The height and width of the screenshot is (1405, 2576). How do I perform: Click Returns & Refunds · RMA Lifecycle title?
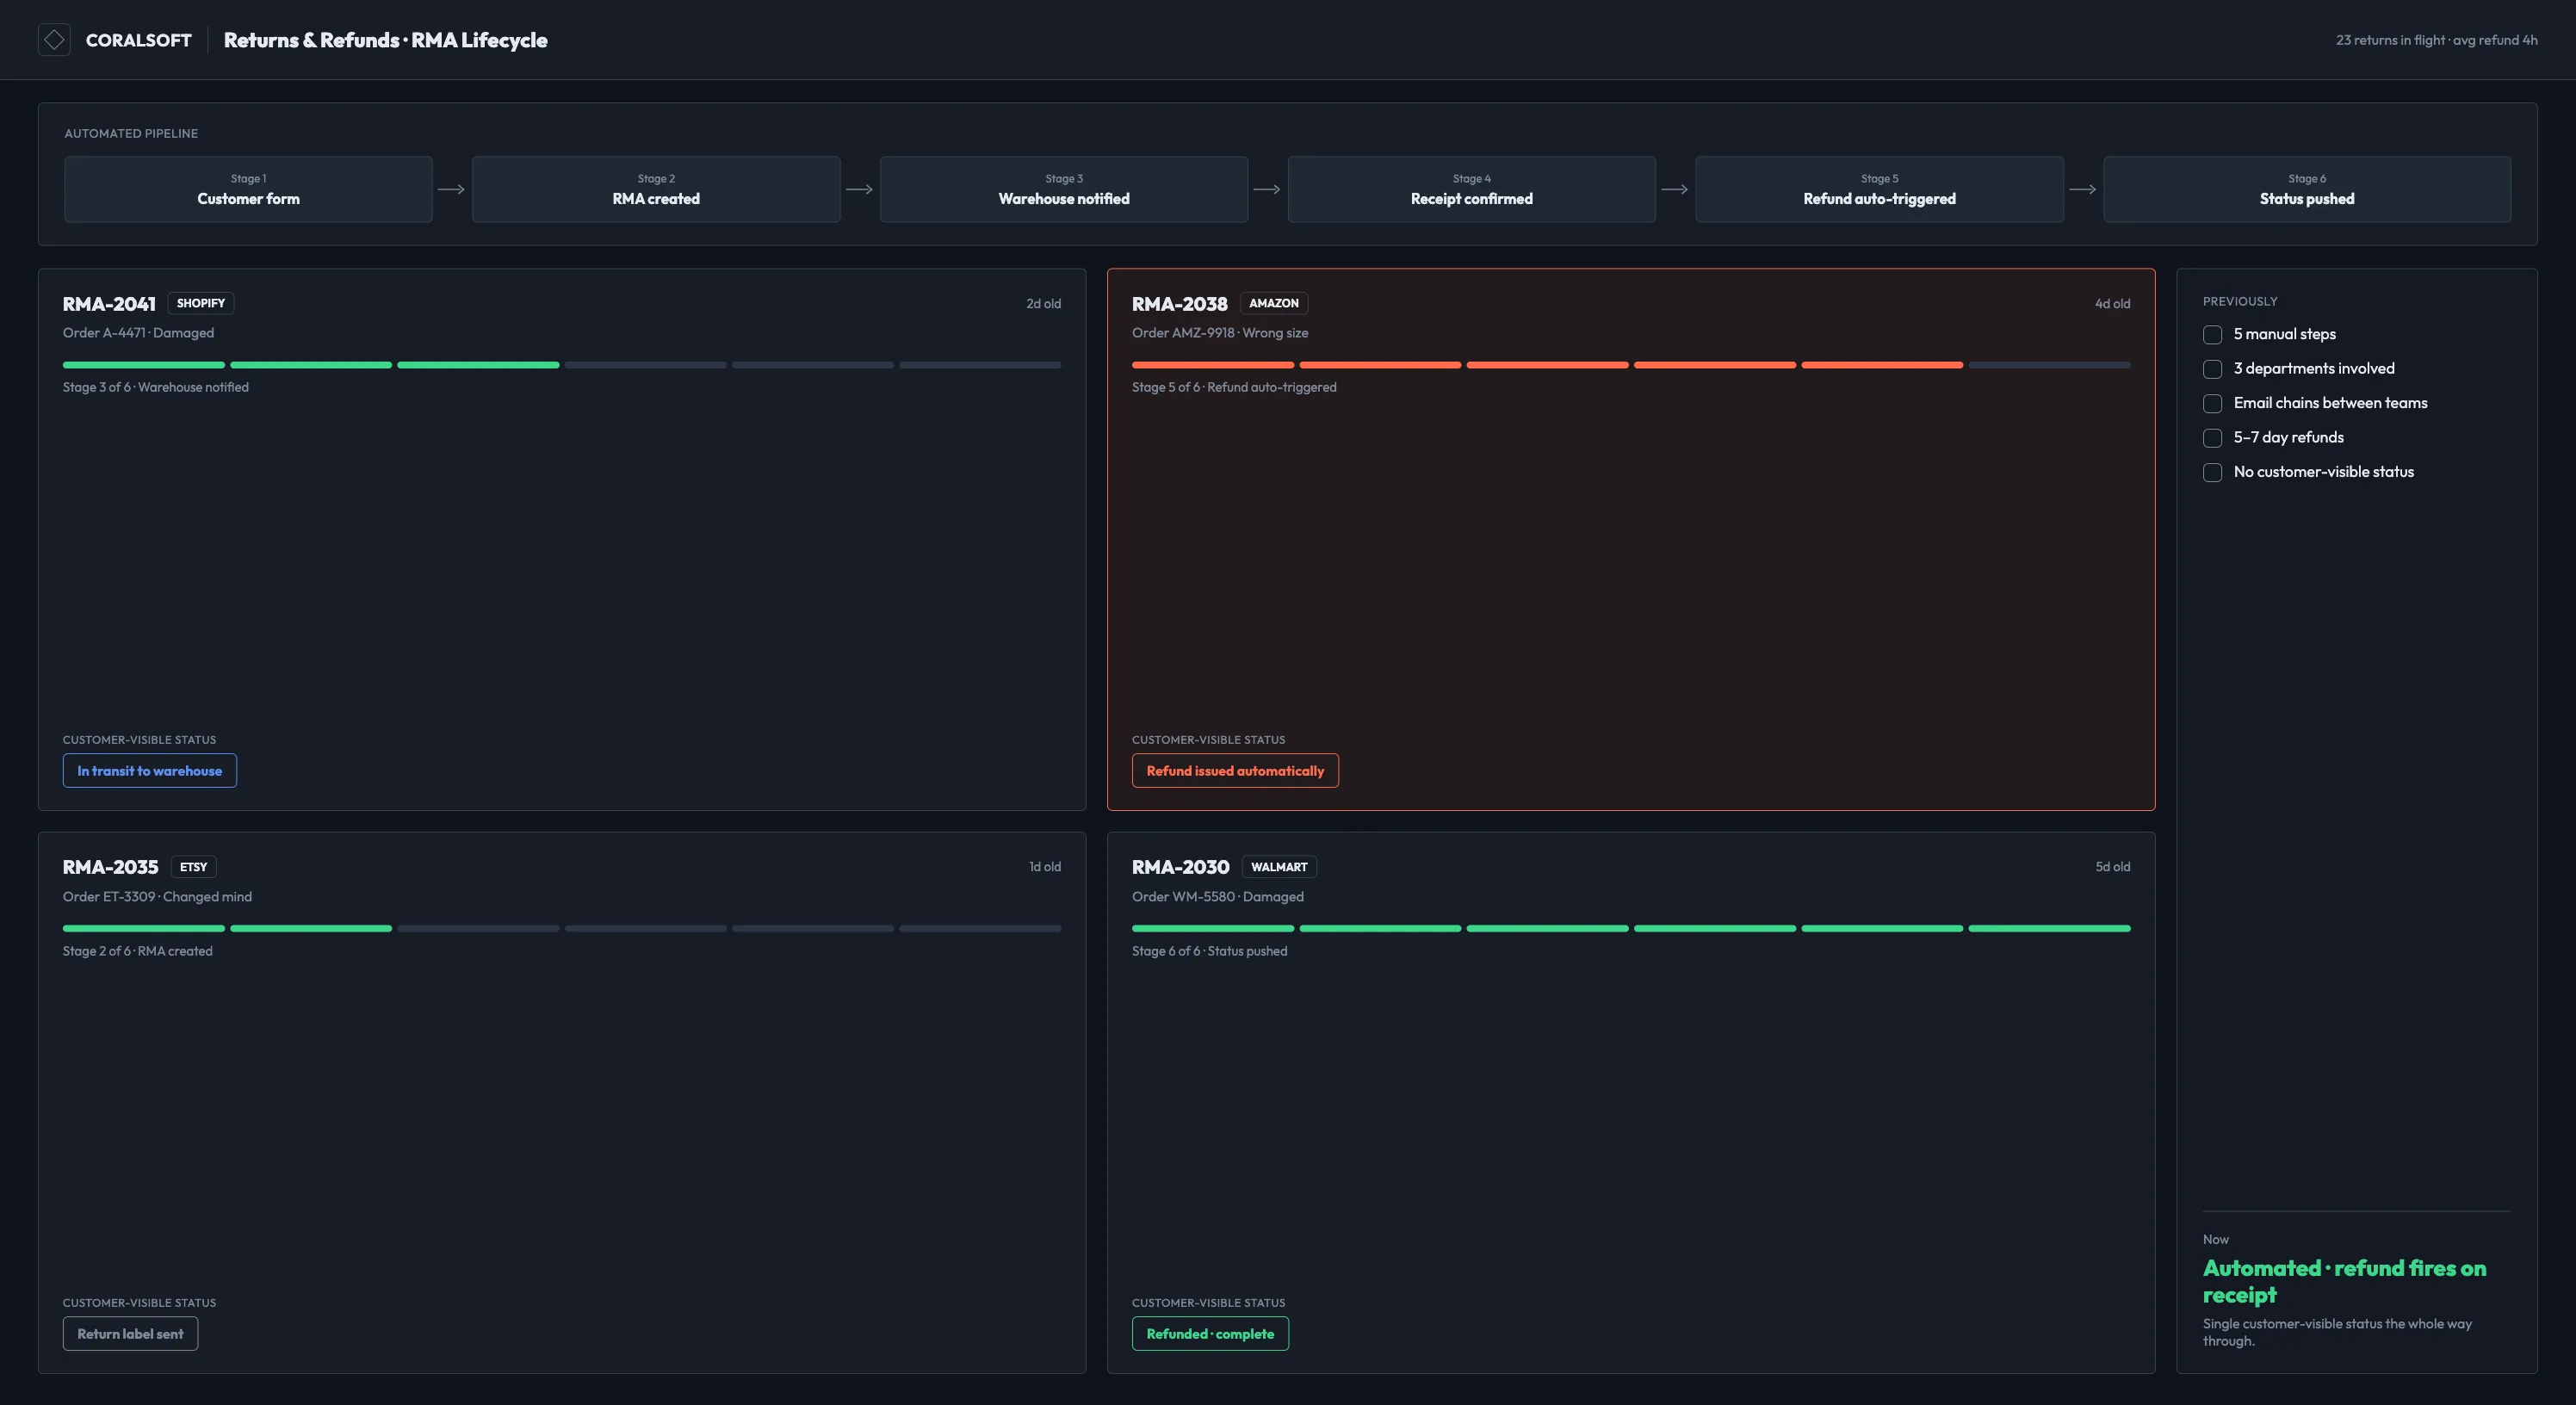tap(385, 40)
